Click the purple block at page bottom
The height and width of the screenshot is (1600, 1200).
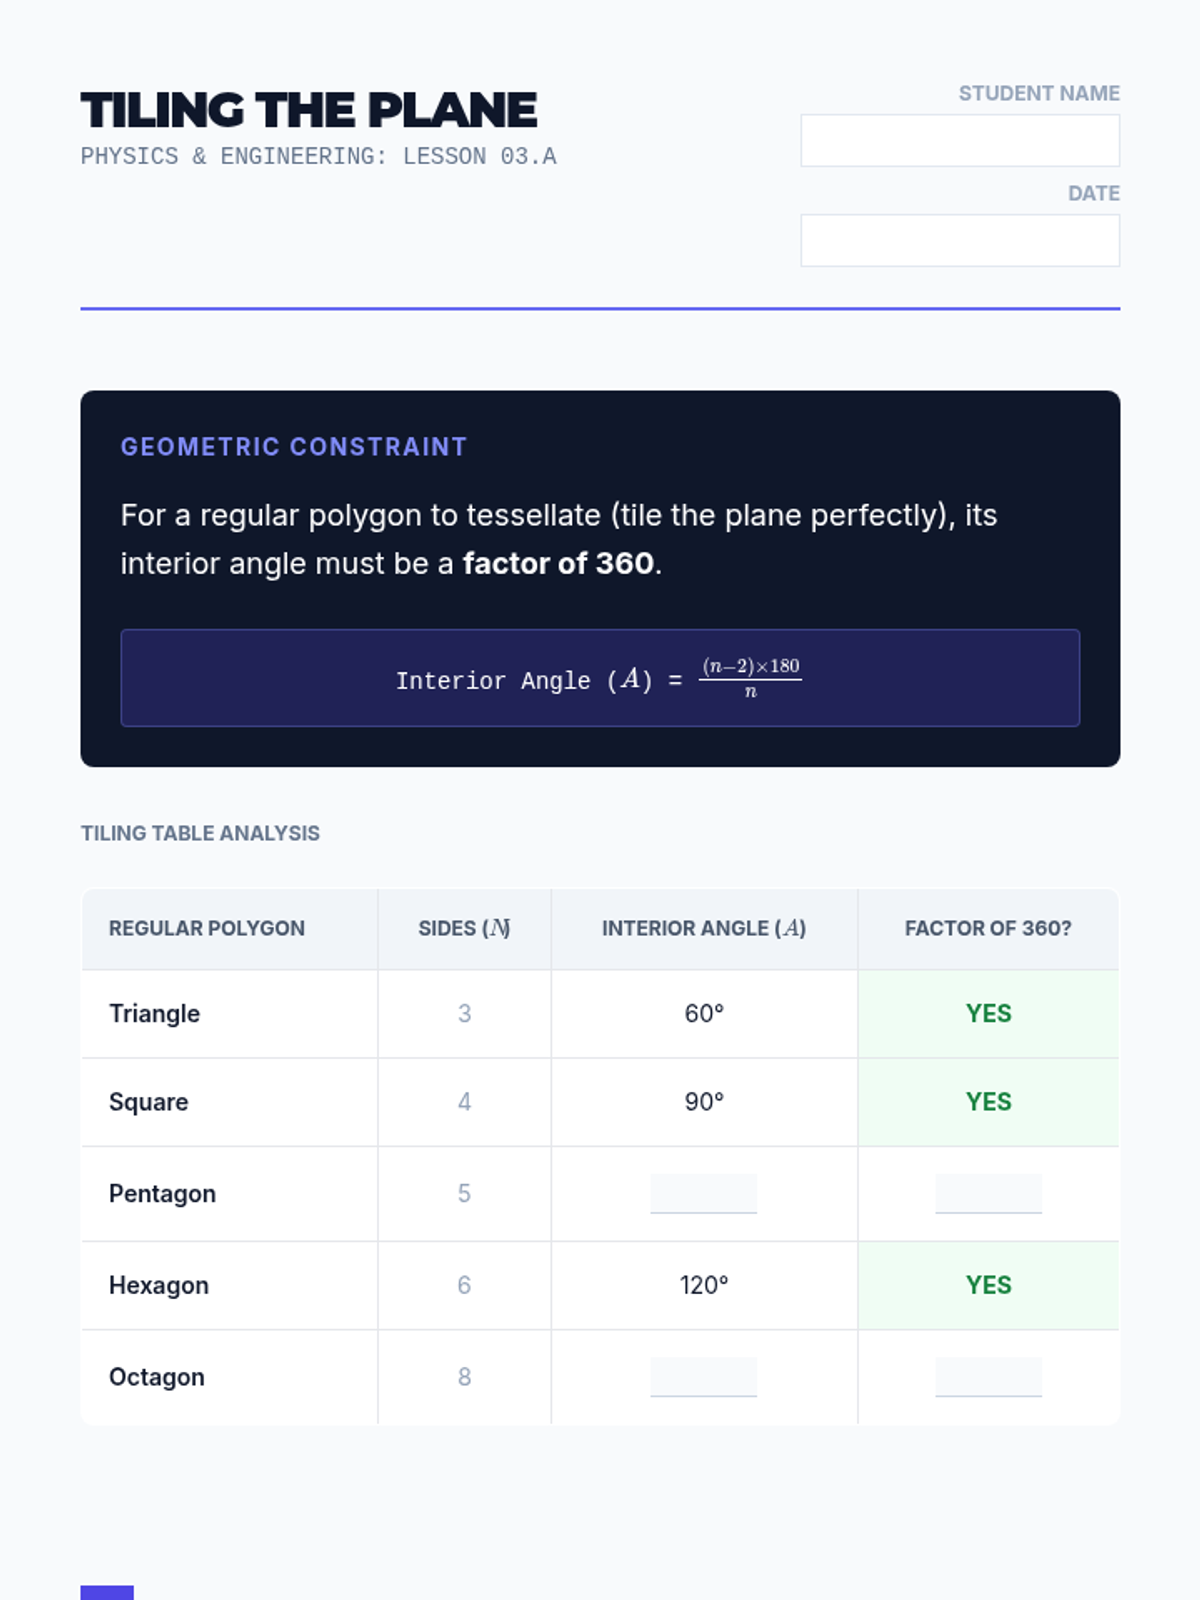[x=107, y=1592]
